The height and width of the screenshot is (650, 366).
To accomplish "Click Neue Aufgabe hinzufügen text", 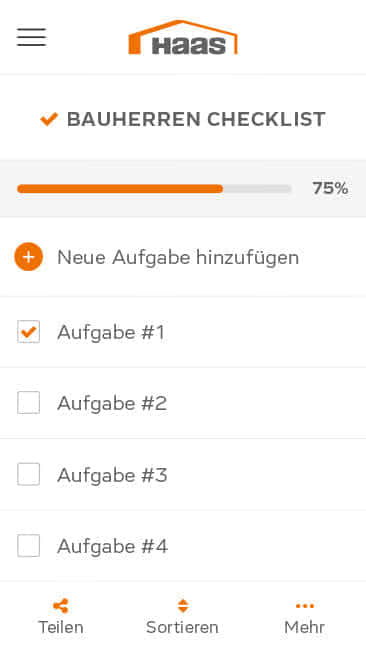I will pyautogui.click(x=178, y=257).
